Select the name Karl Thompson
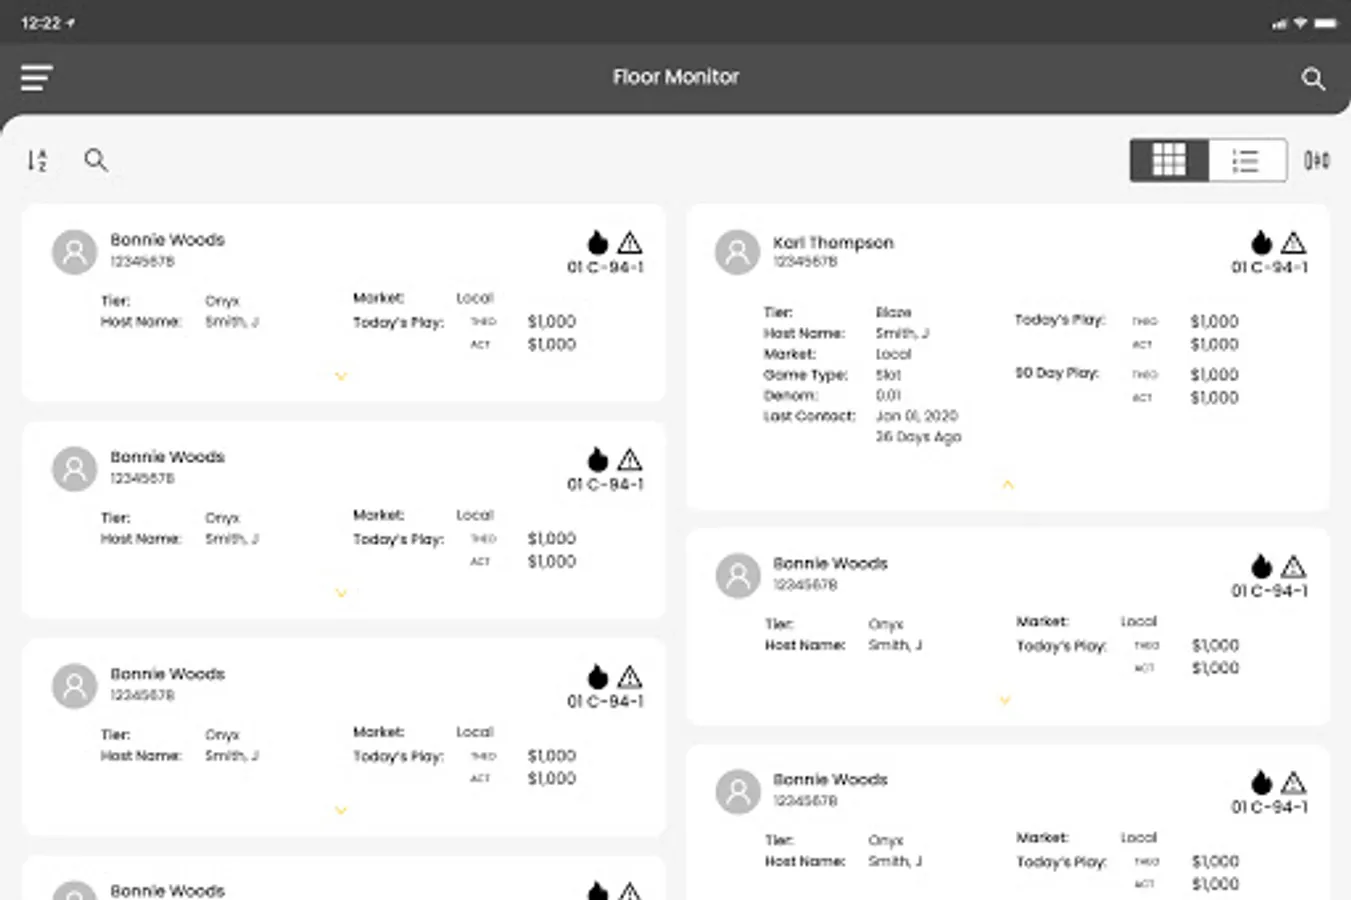 click(833, 242)
